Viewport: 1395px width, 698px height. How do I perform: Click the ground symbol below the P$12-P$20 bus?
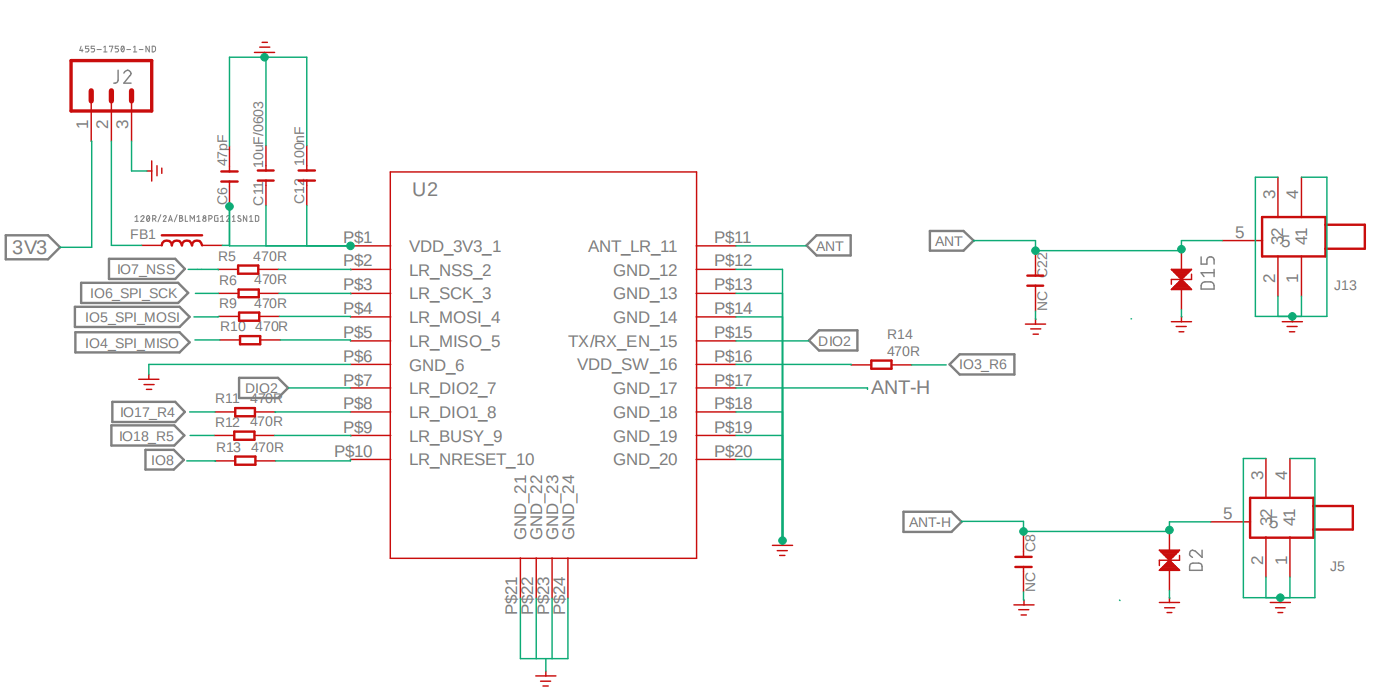click(781, 547)
